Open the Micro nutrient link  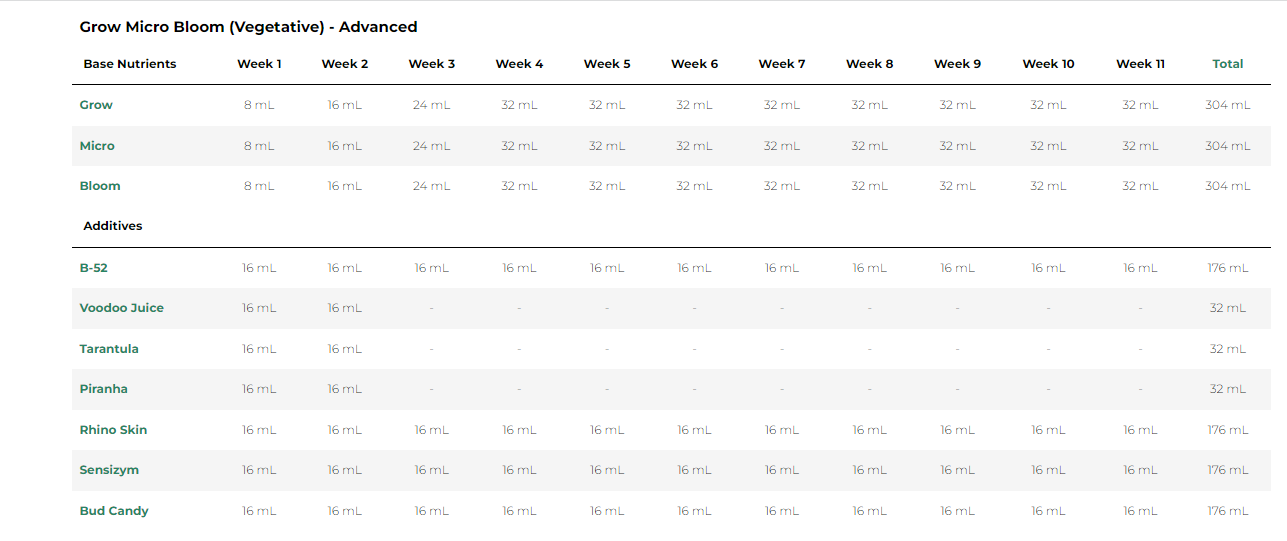pos(97,146)
